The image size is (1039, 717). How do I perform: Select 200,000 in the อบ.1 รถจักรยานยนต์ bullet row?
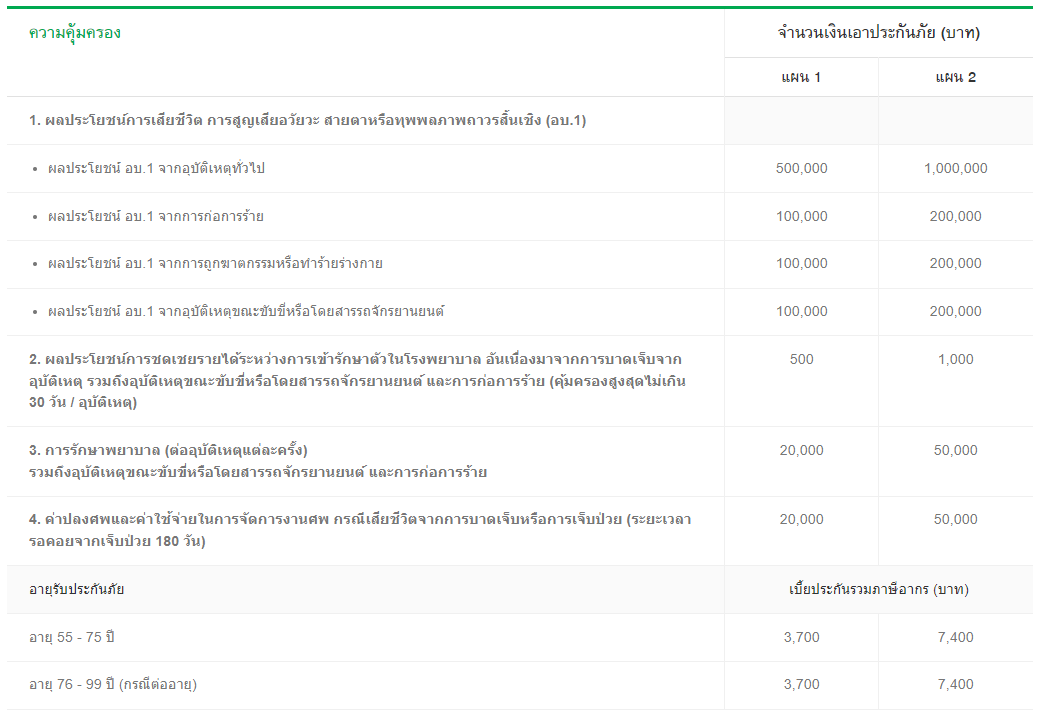pos(956,311)
